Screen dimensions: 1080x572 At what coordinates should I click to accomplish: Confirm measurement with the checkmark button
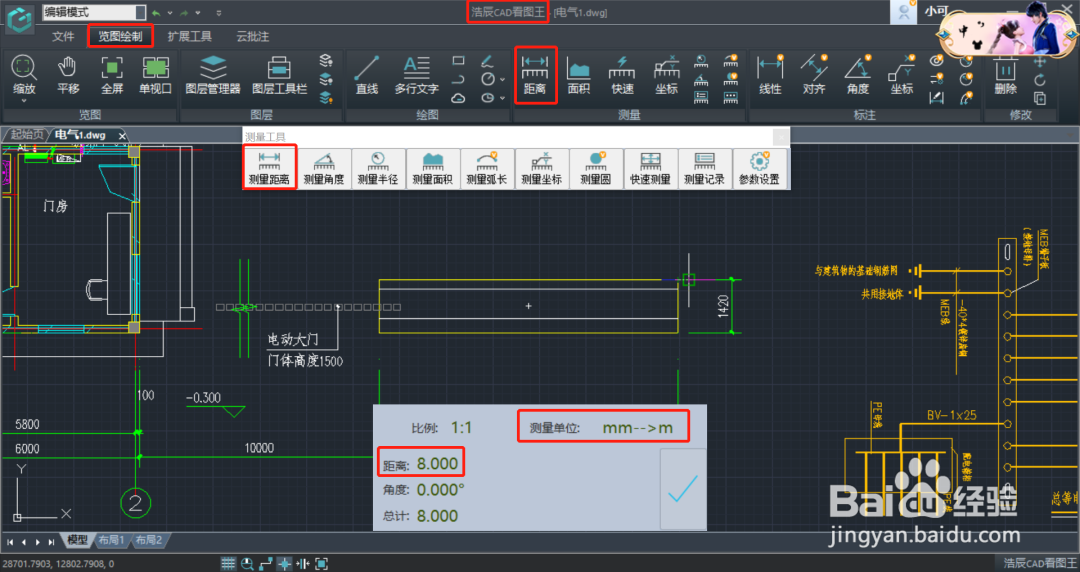click(x=683, y=489)
